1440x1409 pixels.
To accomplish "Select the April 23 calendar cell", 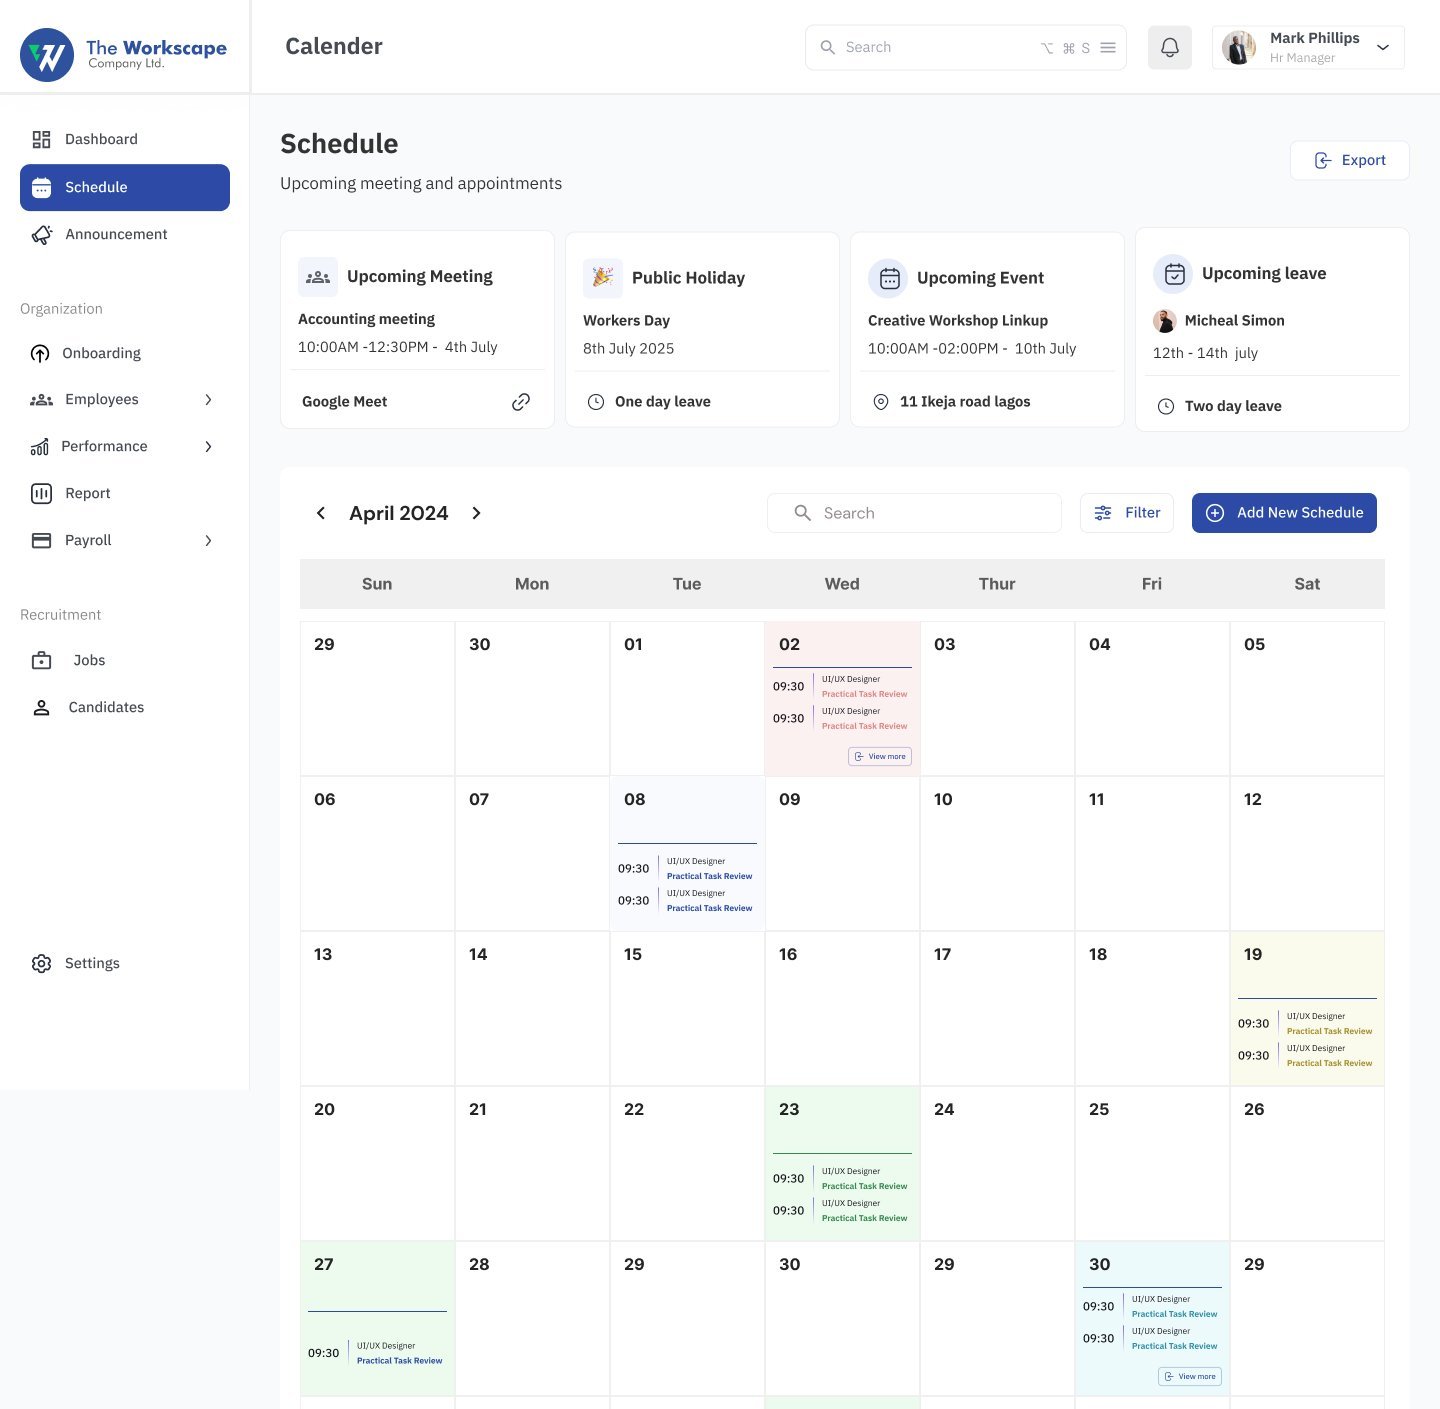I will pyautogui.click(x=842, y=1164).
